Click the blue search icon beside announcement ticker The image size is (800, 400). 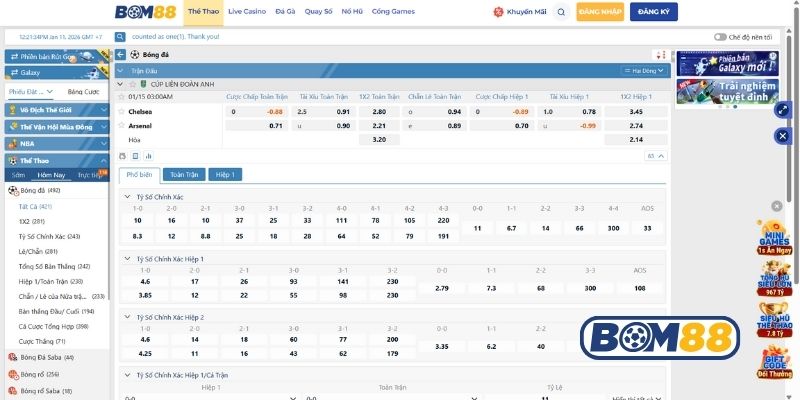(x=120, y=37)
